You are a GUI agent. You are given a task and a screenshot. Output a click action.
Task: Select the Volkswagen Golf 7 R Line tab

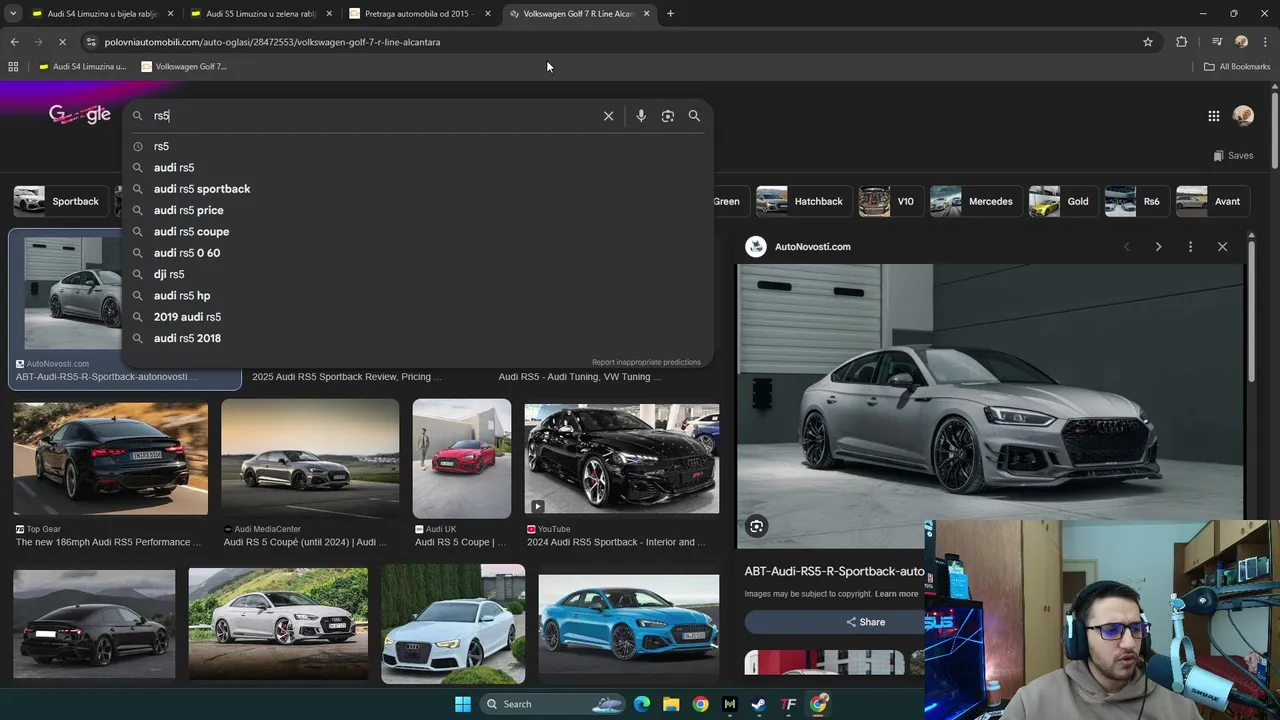(578, 14)
